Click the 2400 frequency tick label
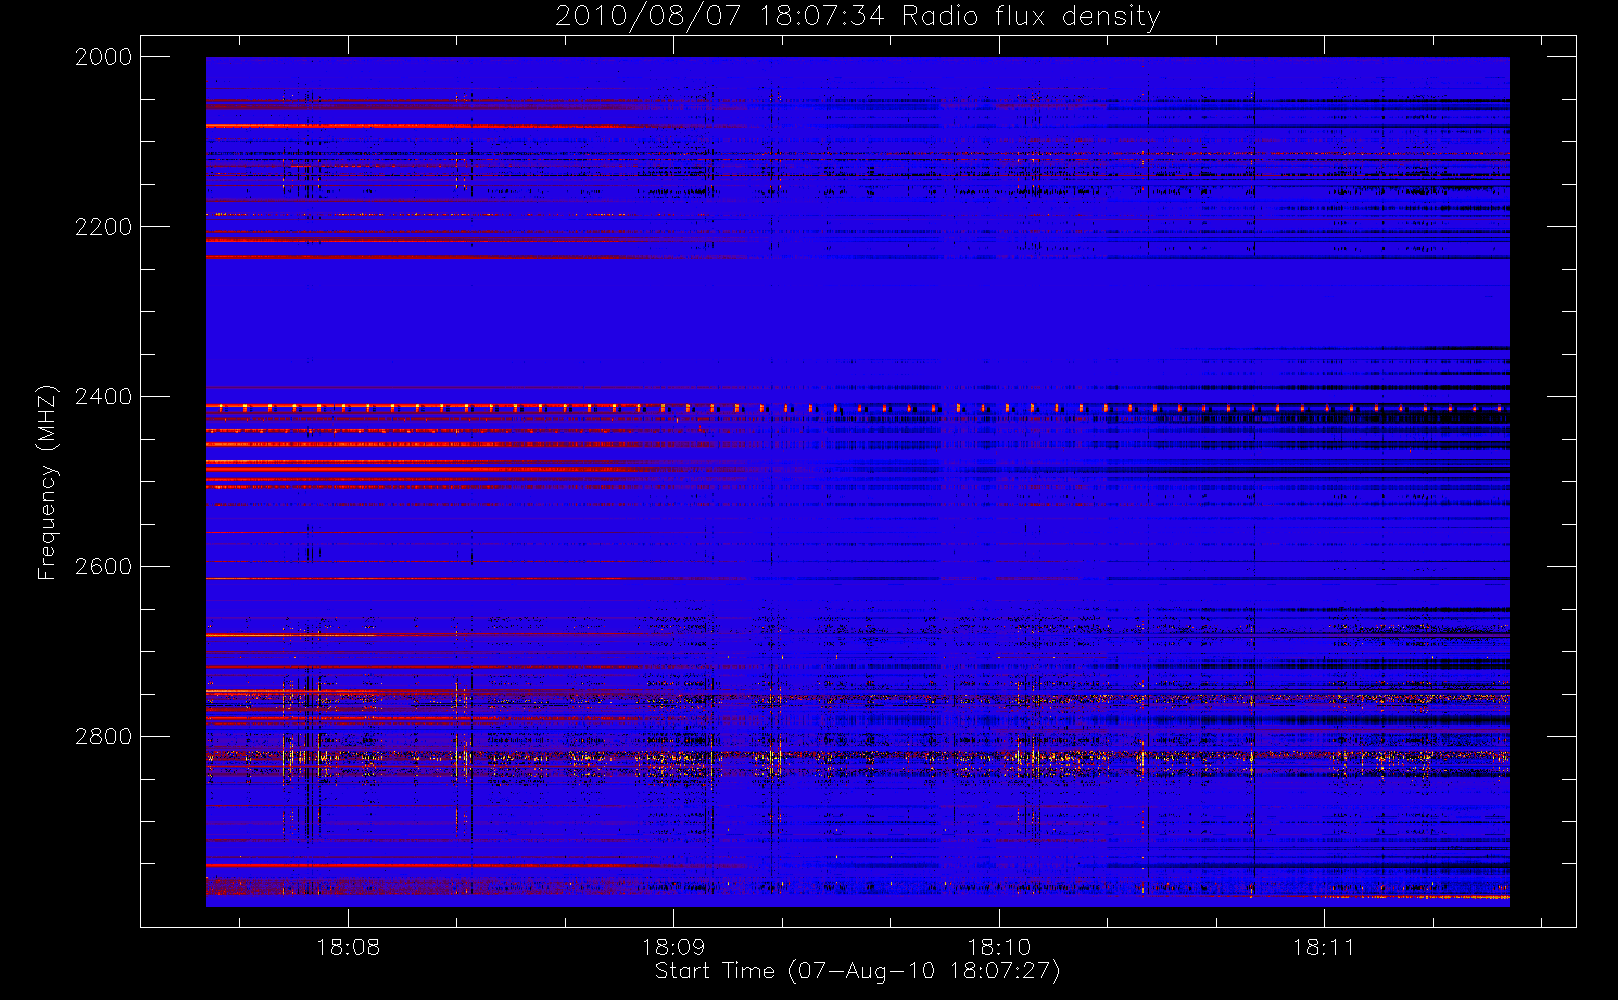Screen dimensions: 1618x1000 click(x=104, y=397)
